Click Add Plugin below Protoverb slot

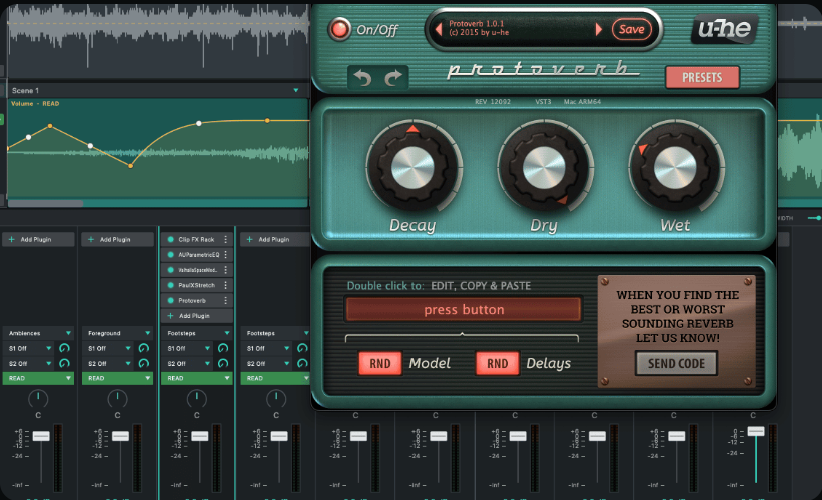pos(197,316)
